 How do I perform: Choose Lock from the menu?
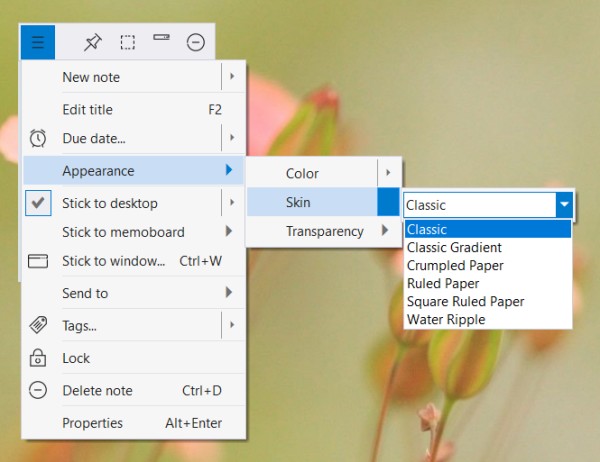tap(134, 358)
